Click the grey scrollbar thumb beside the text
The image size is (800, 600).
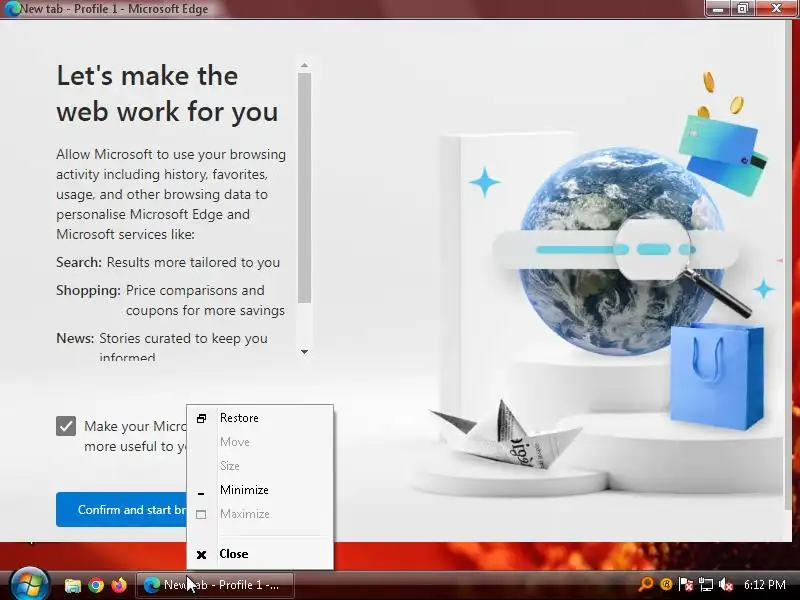[305, 188]
